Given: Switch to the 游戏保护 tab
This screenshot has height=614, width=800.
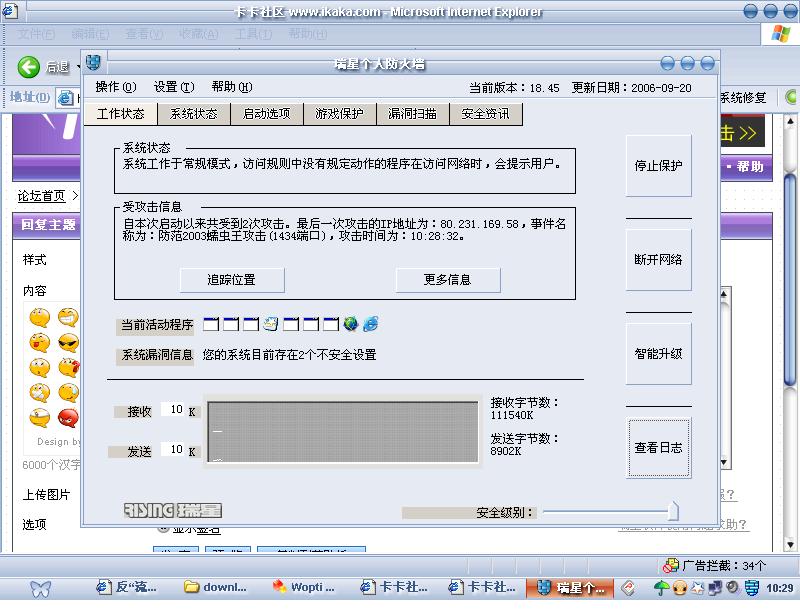Looking at the screenshot, I should coord(340,114).
